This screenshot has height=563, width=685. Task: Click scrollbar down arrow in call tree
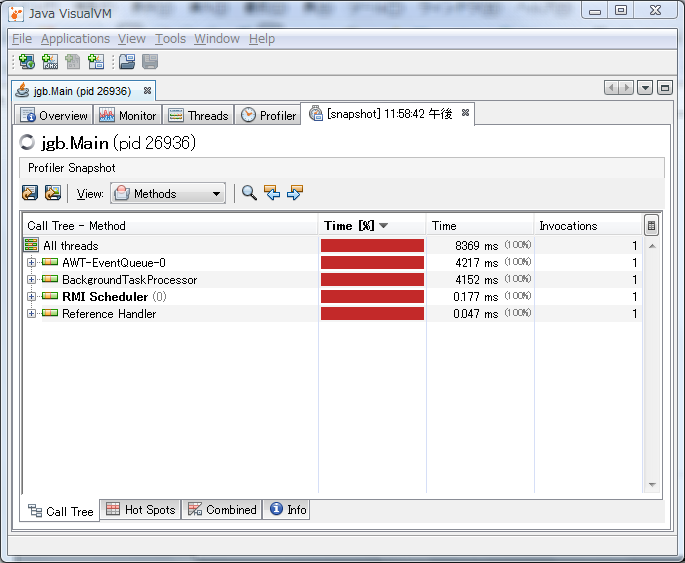point(652,484)
